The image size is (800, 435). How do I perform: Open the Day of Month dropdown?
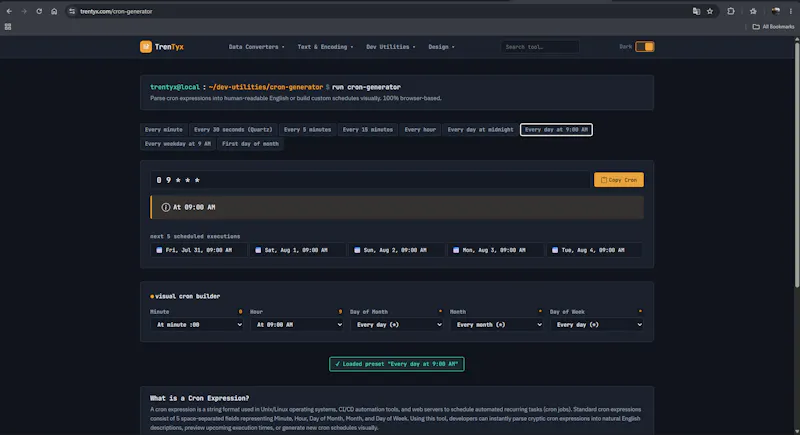[x=397, y=324]
